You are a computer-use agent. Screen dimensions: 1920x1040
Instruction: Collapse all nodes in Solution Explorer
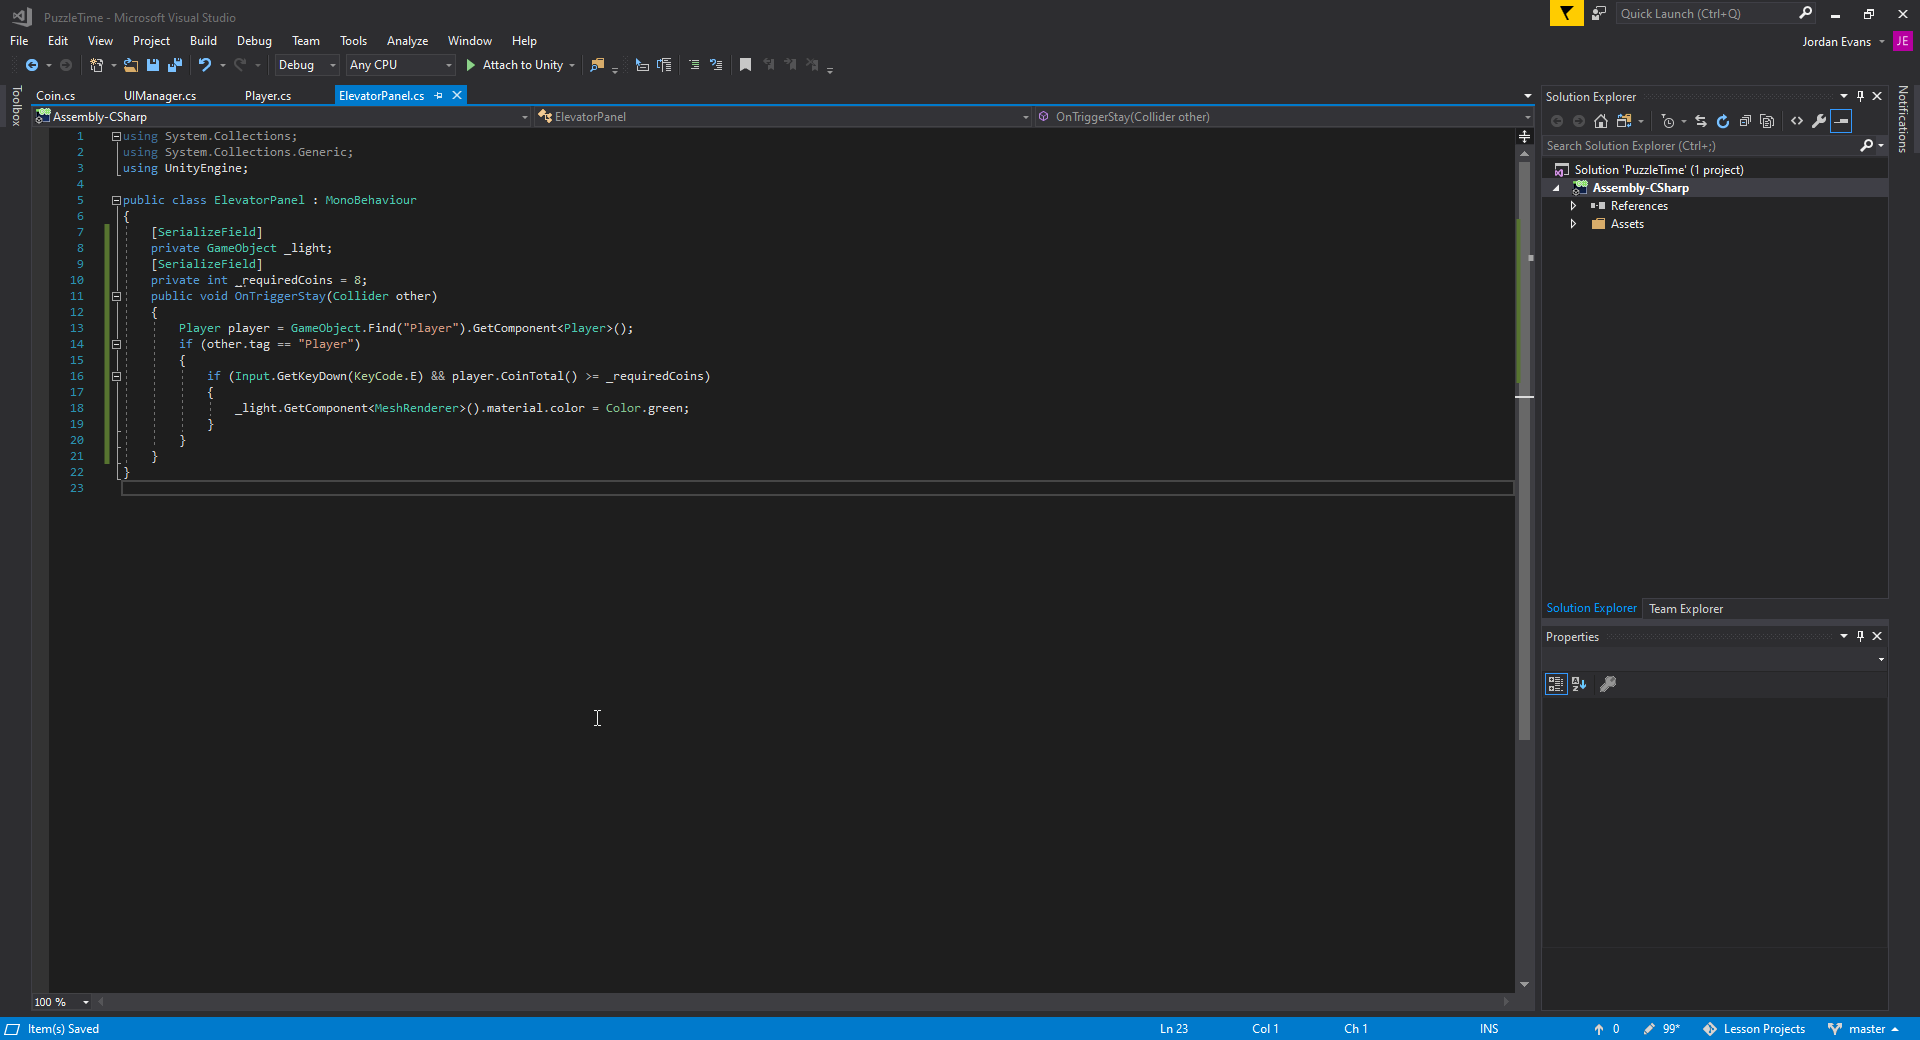[1745, 121]
